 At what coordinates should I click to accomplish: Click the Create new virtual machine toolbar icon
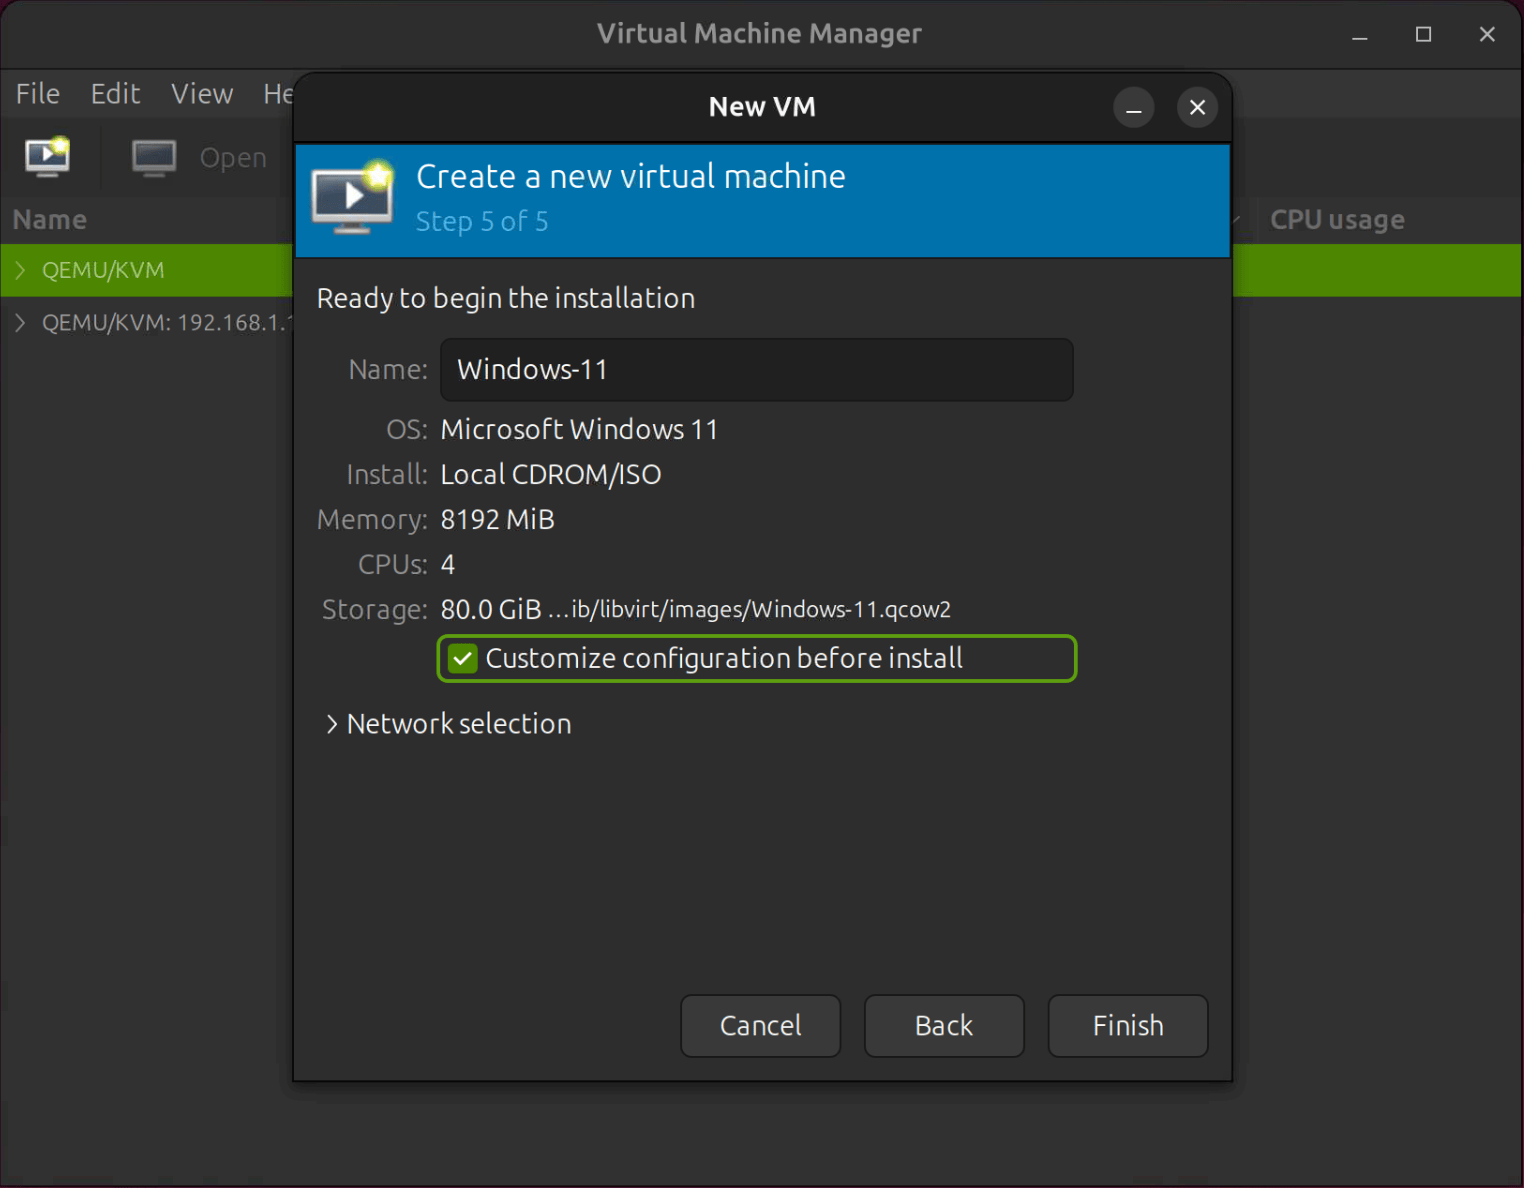point(46,157)
